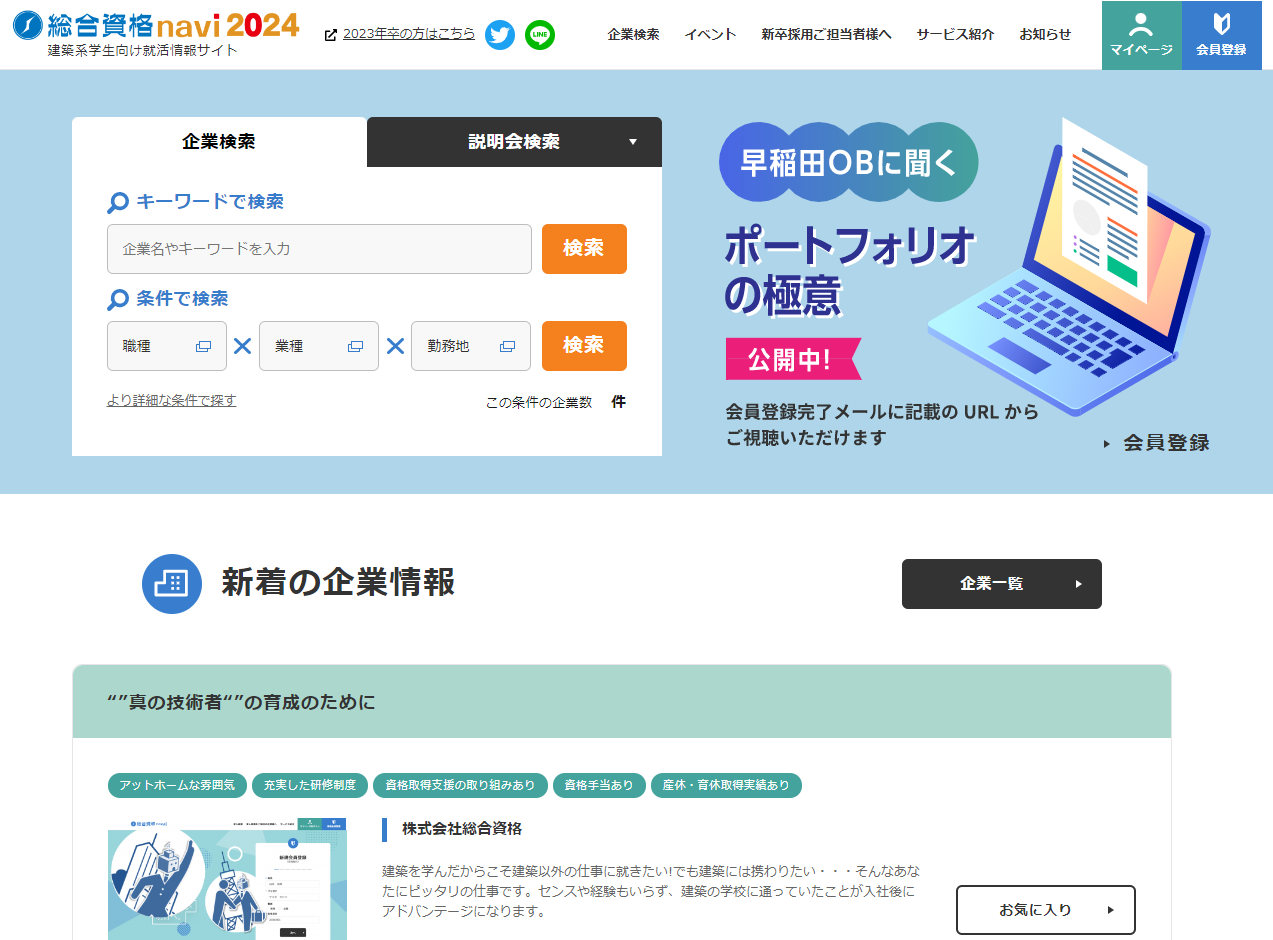Screen dimensions: 1273x940
Task: Select 産休・育休取得実績あり tag
Action: point(726,785)
